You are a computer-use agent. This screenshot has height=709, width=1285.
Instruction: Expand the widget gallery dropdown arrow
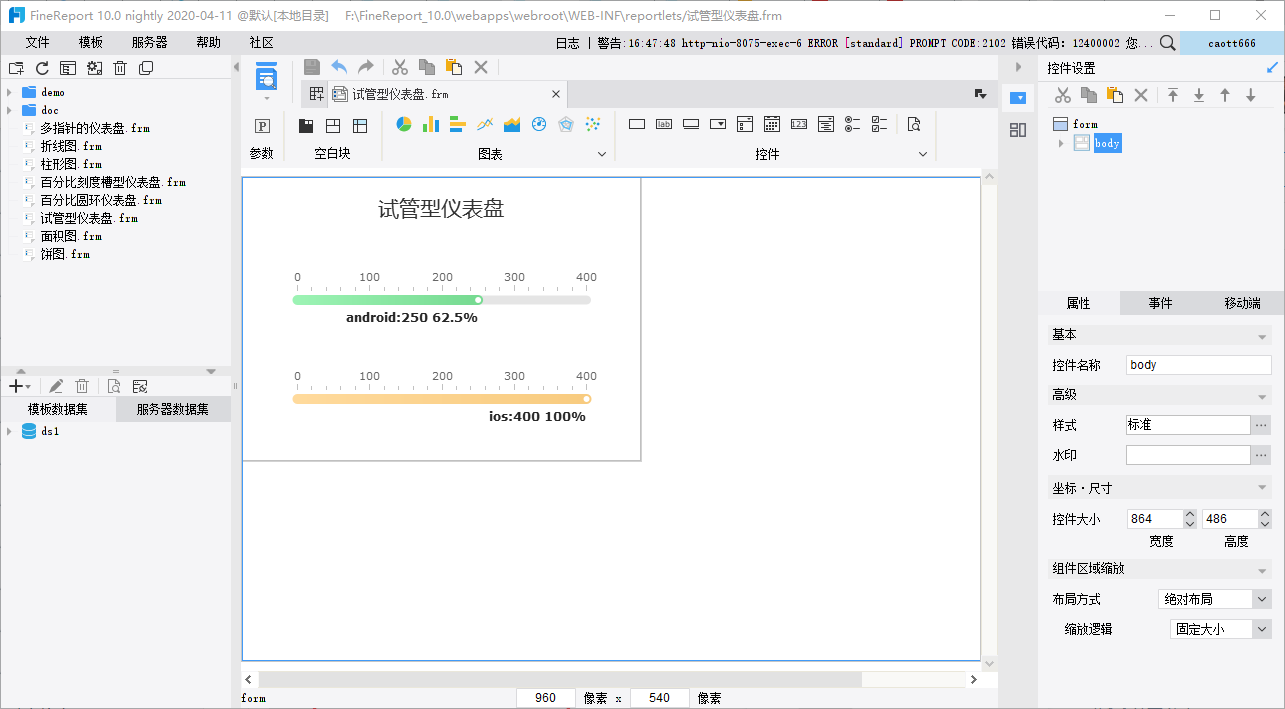(924, 154)
